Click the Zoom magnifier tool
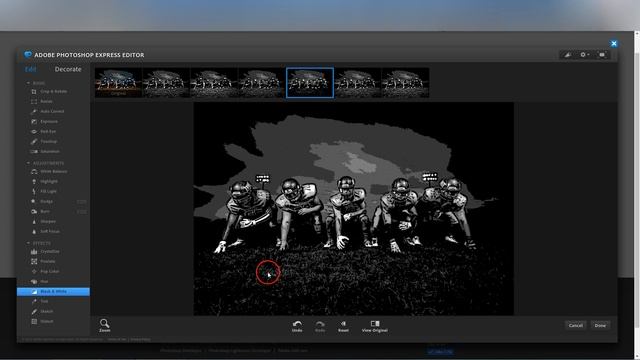 (x=104, y=325)
